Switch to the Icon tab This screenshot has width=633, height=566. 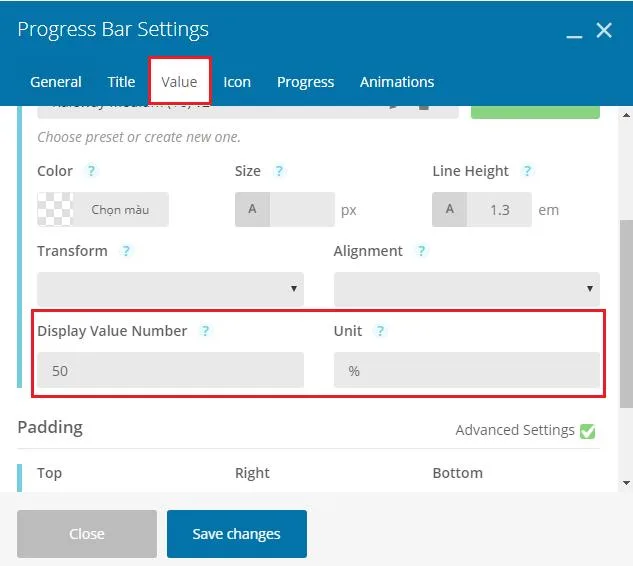click(237, 82)
